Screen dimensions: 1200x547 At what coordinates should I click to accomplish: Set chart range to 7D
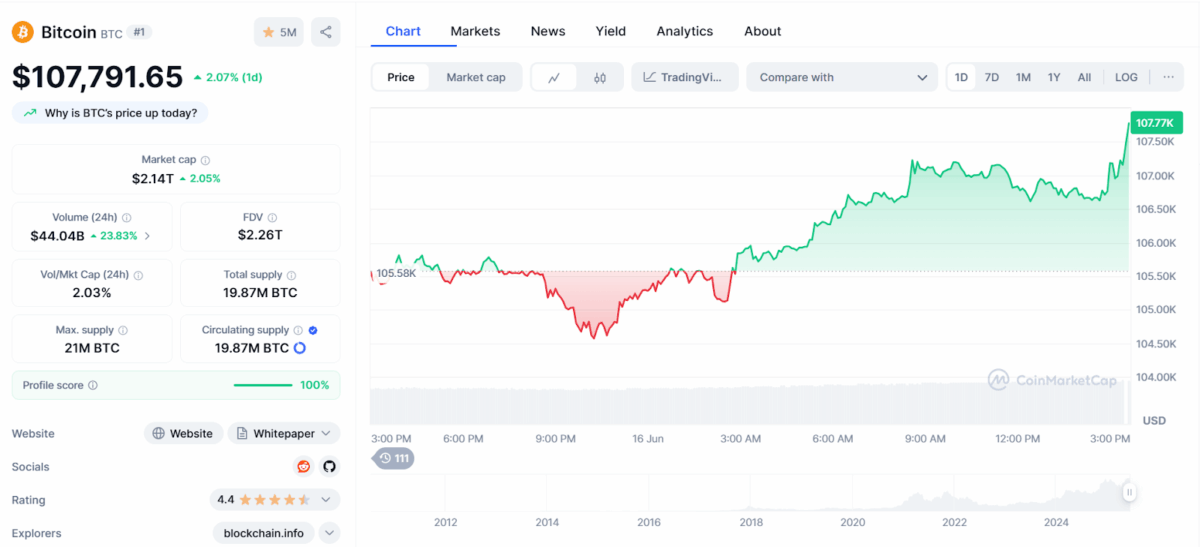click(x=992, y=77)
